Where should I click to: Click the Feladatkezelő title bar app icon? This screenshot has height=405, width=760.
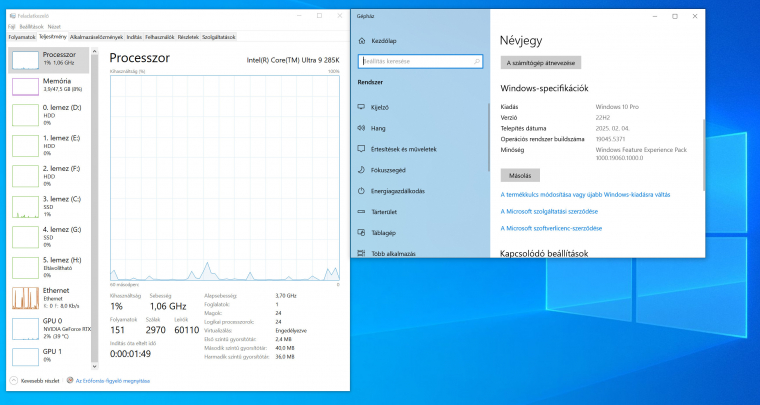click(x=13, y=16)
